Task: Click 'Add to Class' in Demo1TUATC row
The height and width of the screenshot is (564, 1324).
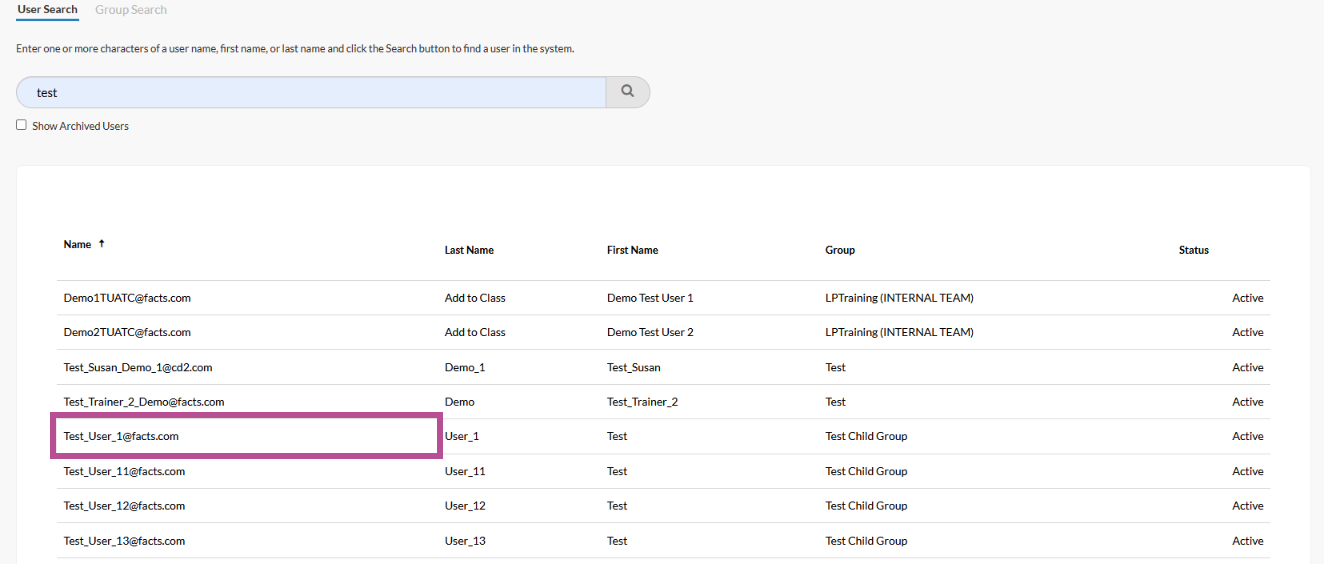Action: coord(475,298)
